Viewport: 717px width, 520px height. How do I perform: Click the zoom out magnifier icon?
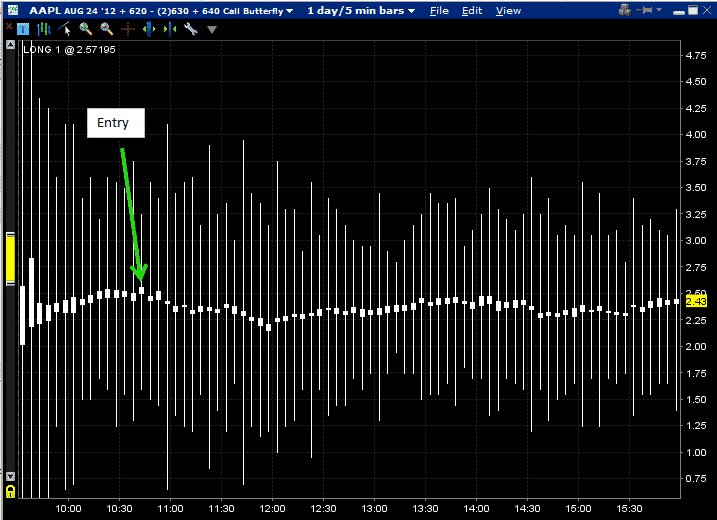[107, 29]
